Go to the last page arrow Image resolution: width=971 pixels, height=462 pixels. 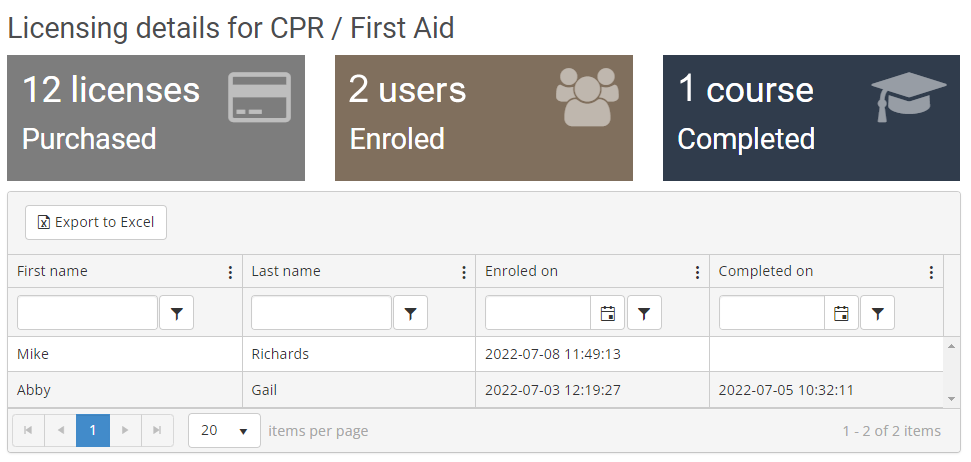coord(157,431)
